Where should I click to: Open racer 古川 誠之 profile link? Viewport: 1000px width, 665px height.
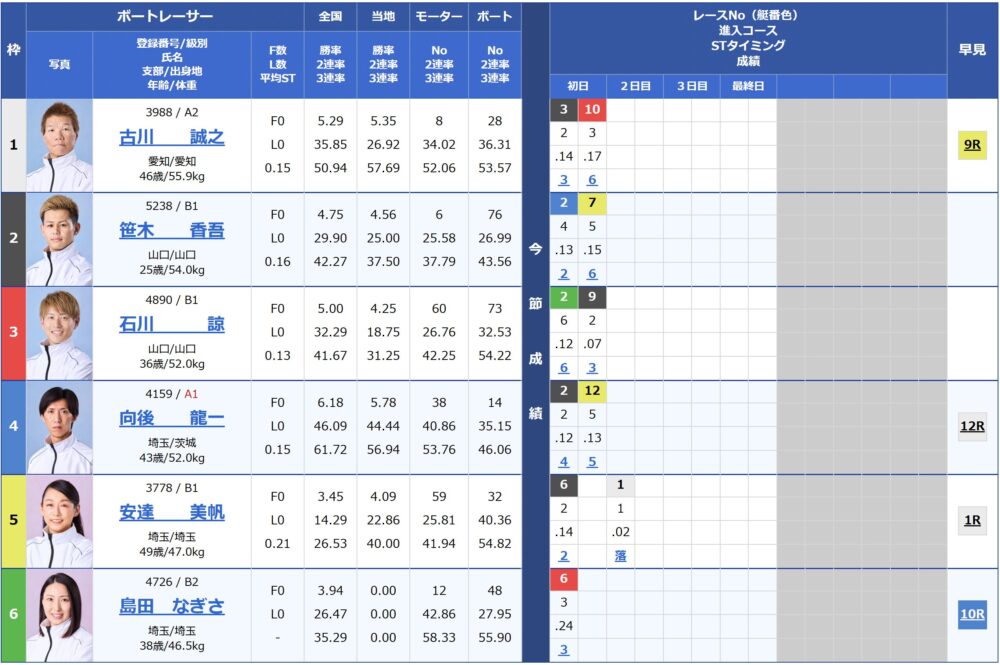pos(172,137)
